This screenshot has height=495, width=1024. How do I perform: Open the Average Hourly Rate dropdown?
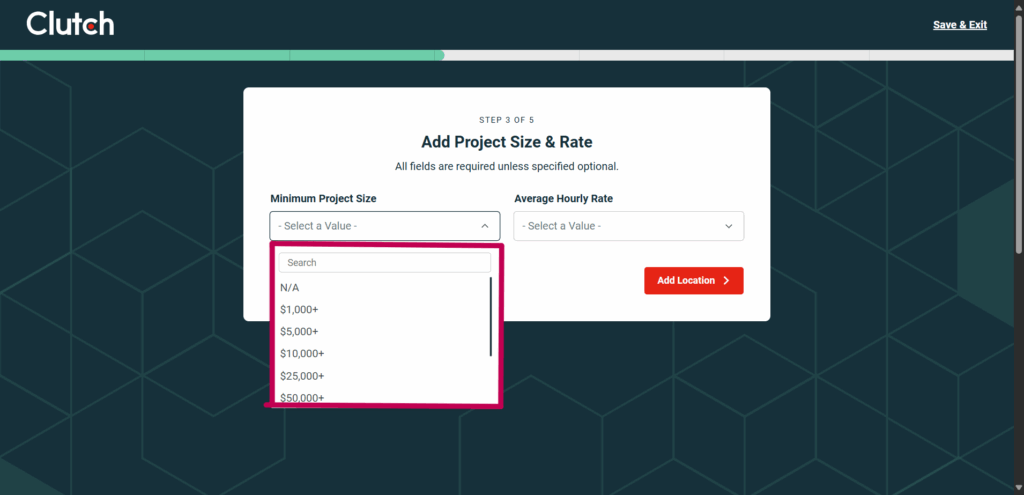pyautogui.click(x=628, y=226)
